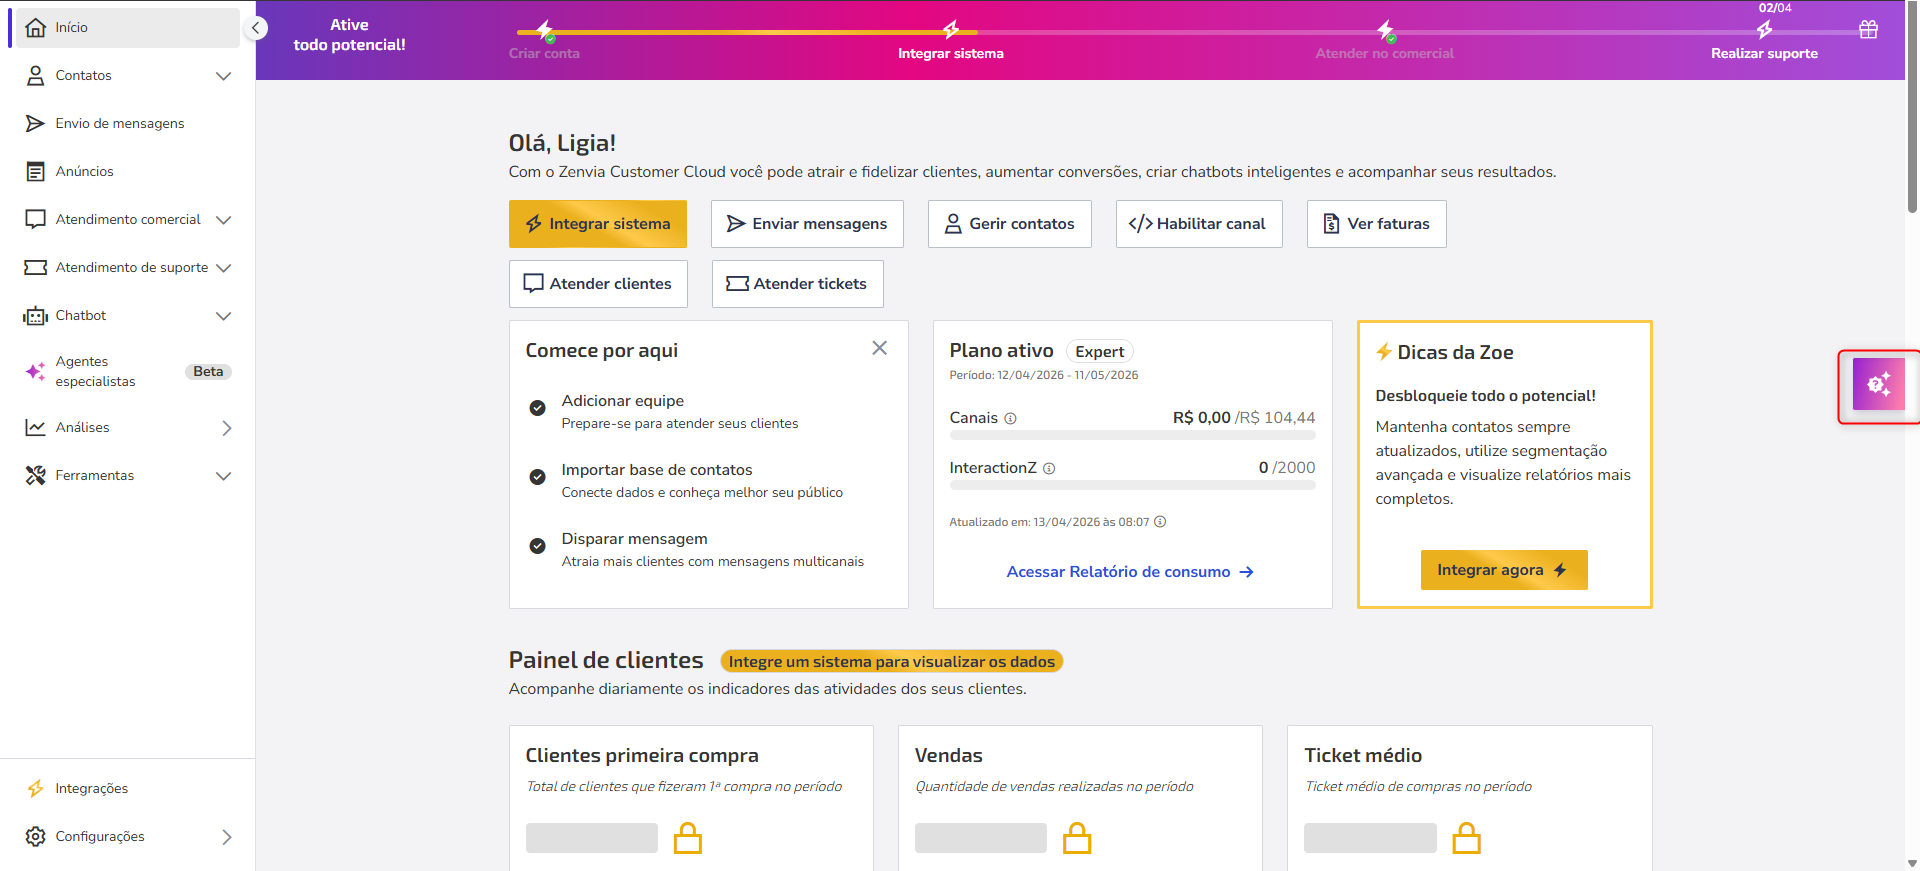Click the Início home icon
The image size is (1920, 871).
(36, 27)
